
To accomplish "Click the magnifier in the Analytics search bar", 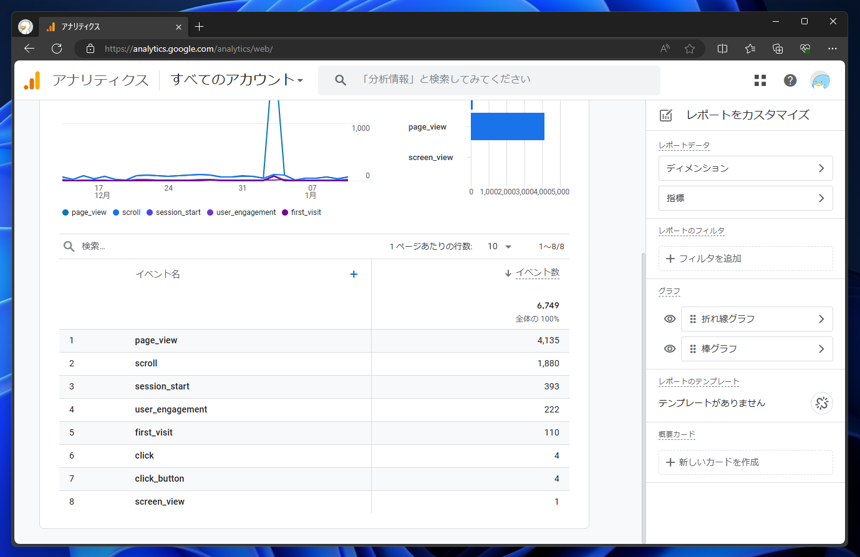I will [x=341, y=80].
